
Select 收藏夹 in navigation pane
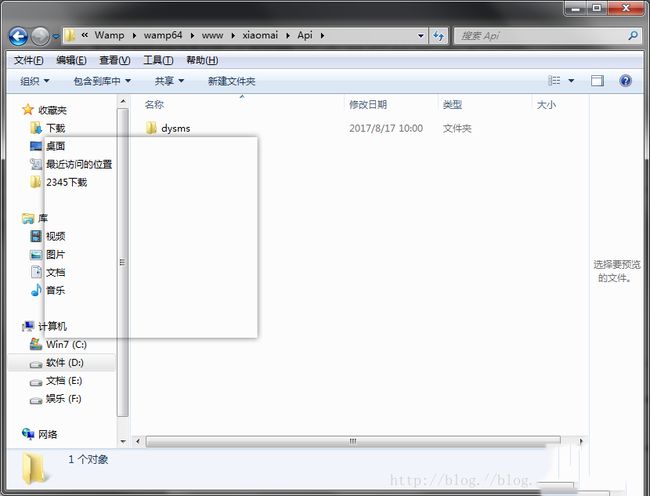point(52,110)
